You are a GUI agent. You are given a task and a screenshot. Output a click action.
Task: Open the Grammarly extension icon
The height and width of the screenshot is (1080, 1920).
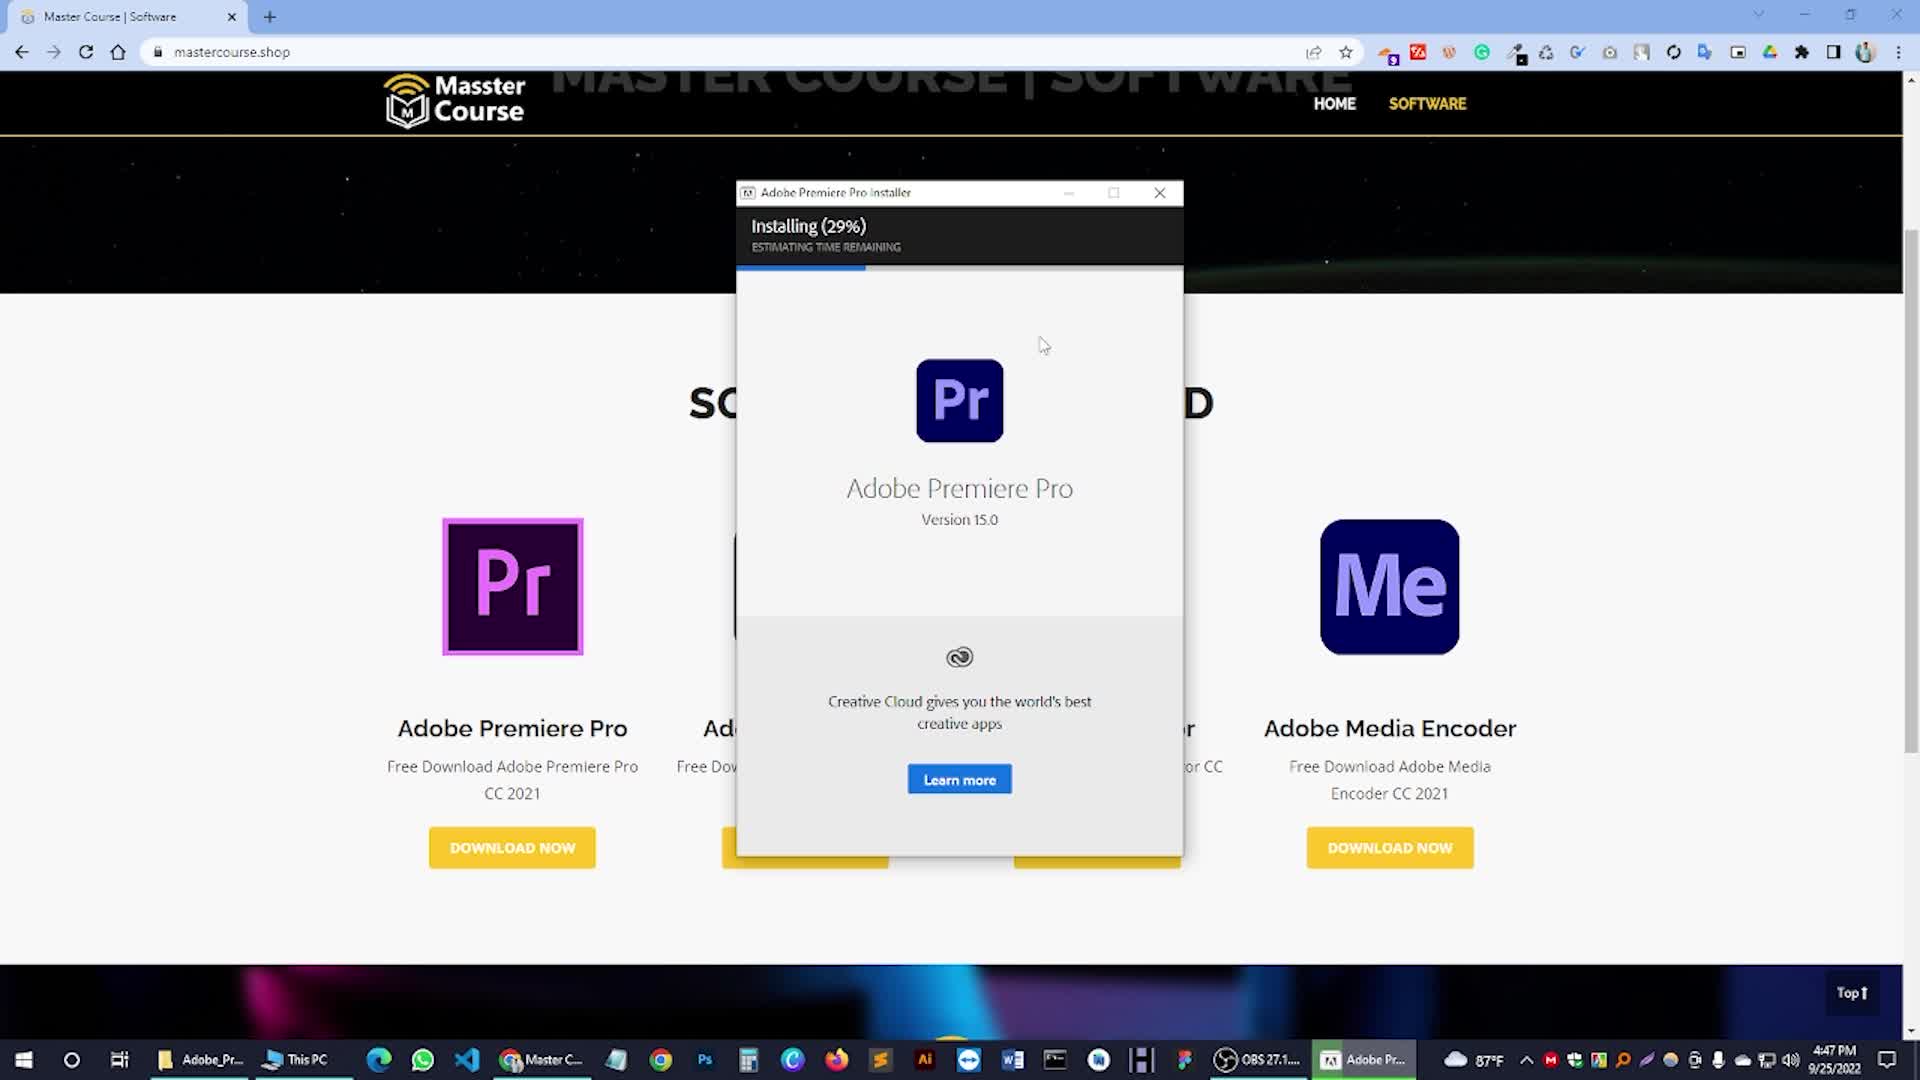click(1482, 52)
